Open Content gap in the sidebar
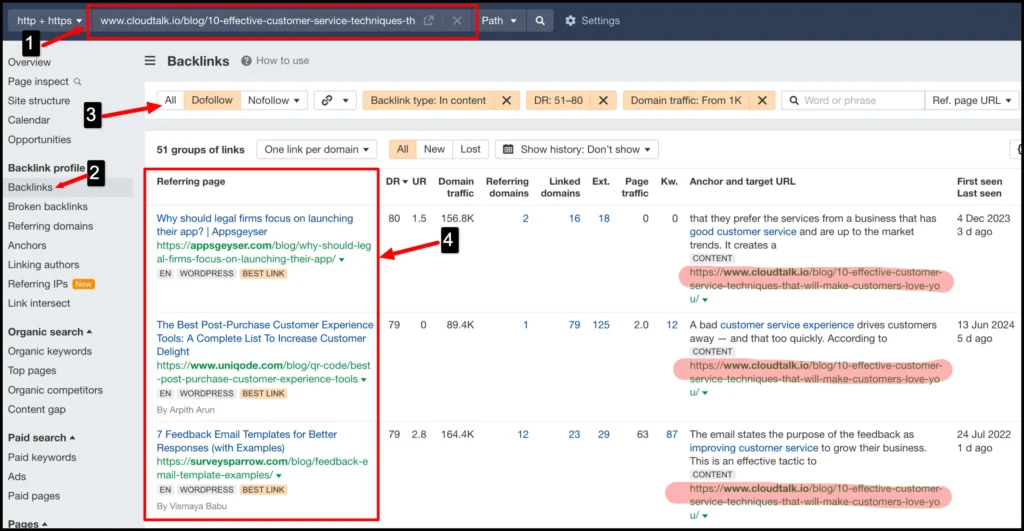1024x531 pixels. 37,410
